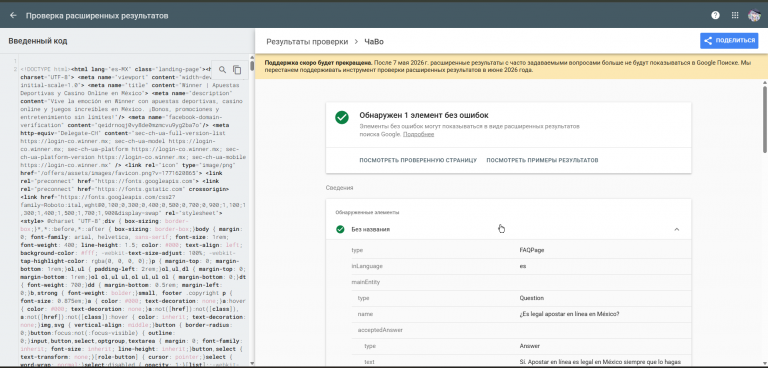Click Посмотреть проверенную страницу
The height and width of the screenshot is (368, 768).
tap(418, 160)
